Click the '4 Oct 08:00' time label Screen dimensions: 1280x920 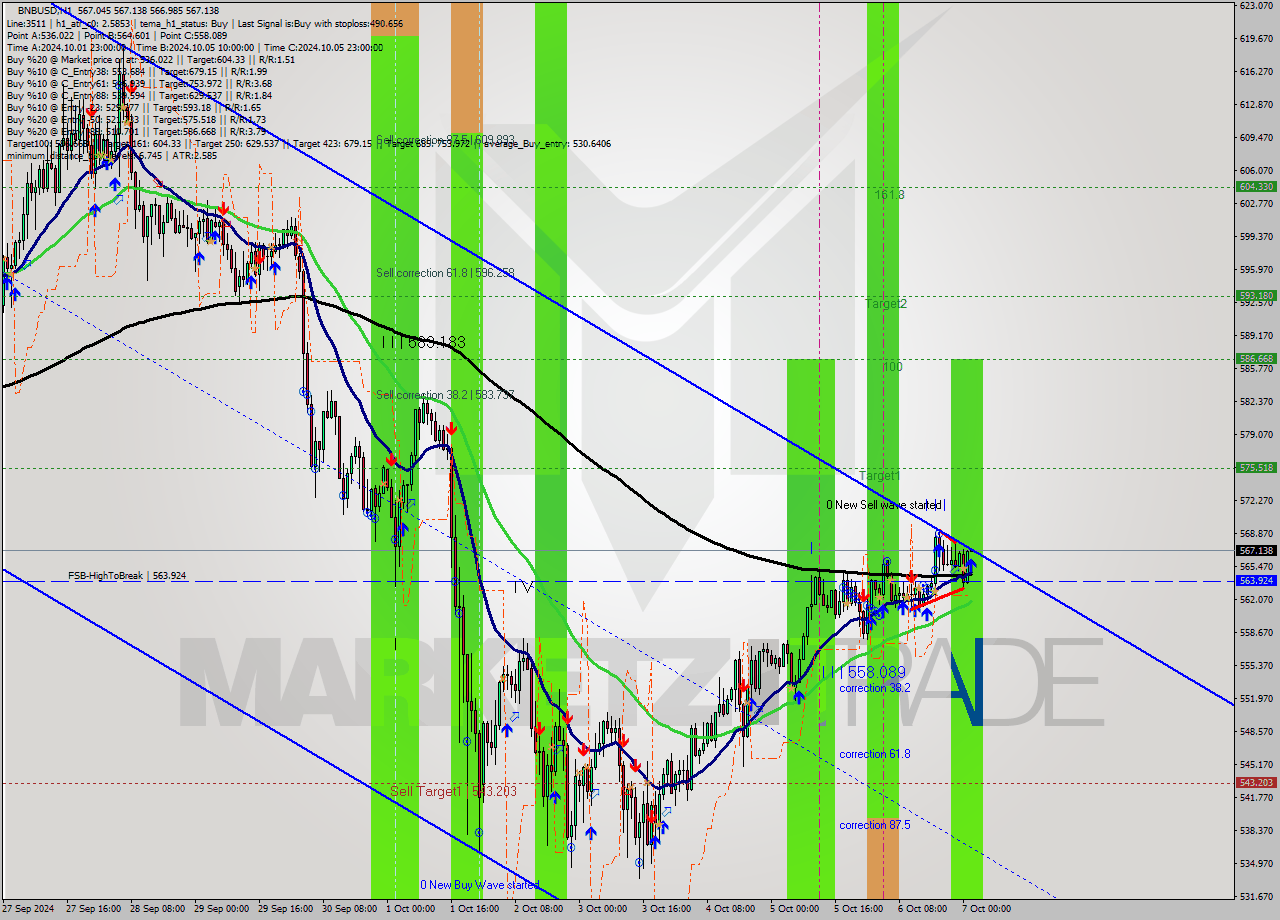tap(730, 909)
